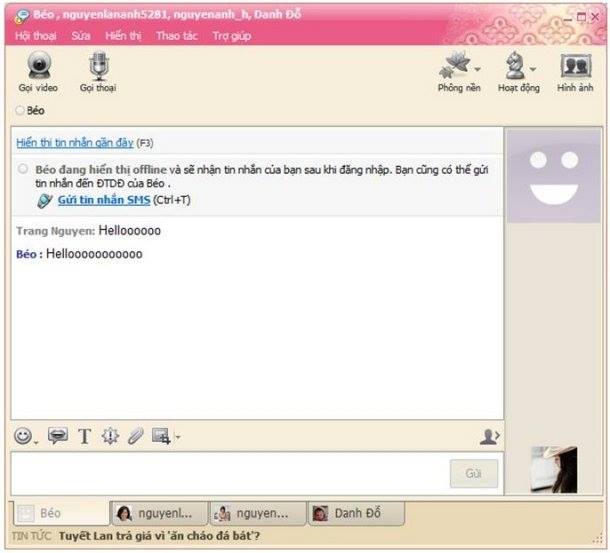610x553 pixels.
Task: Click the paperclip attach file icon
Action: coord(135,436)
